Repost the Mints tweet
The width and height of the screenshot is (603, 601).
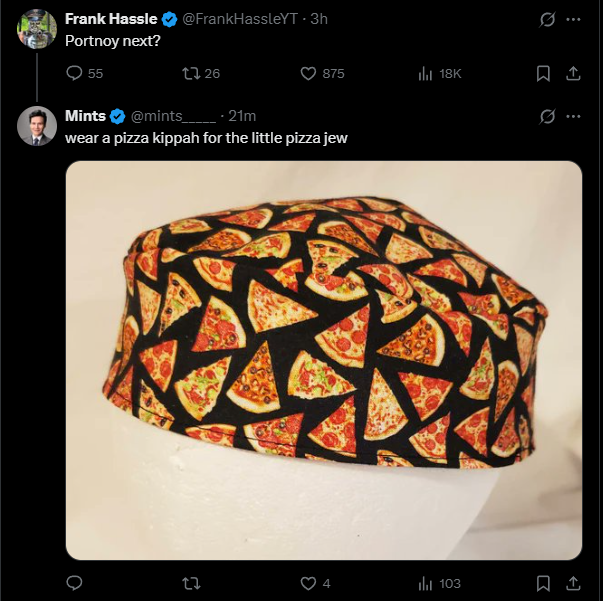coord(189,583)
